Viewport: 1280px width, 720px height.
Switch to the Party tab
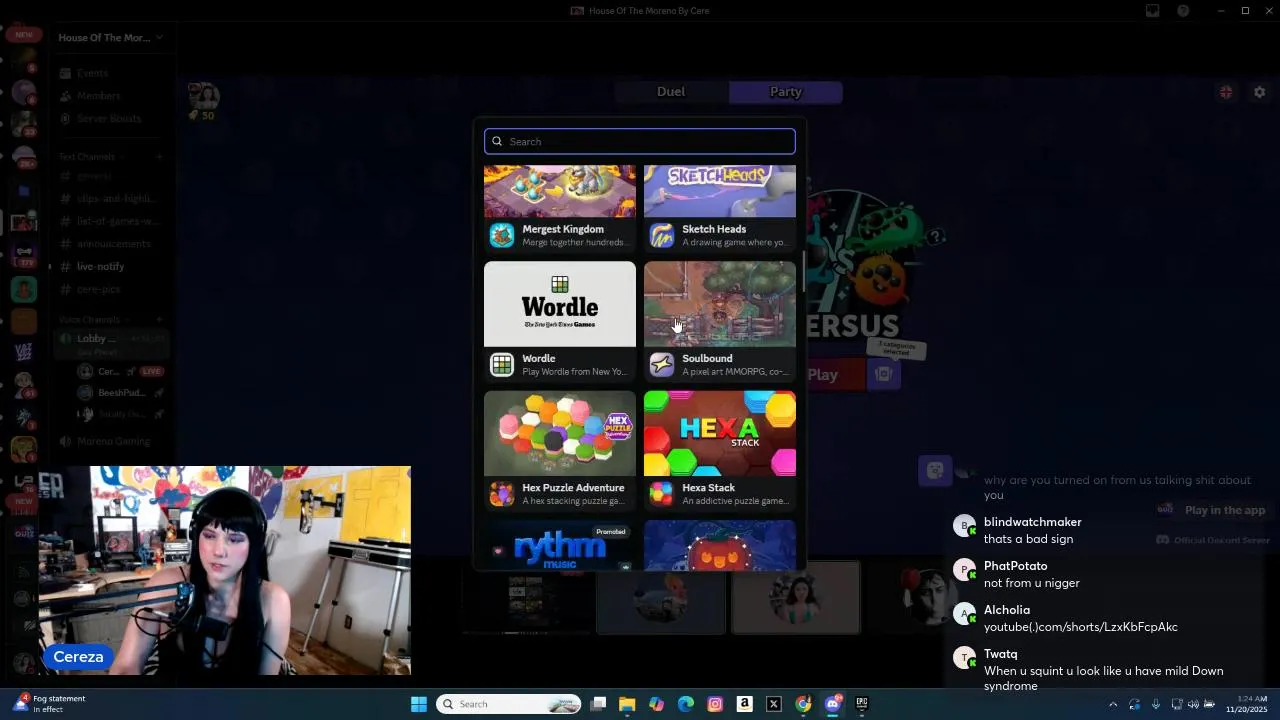tap(786, 92)
